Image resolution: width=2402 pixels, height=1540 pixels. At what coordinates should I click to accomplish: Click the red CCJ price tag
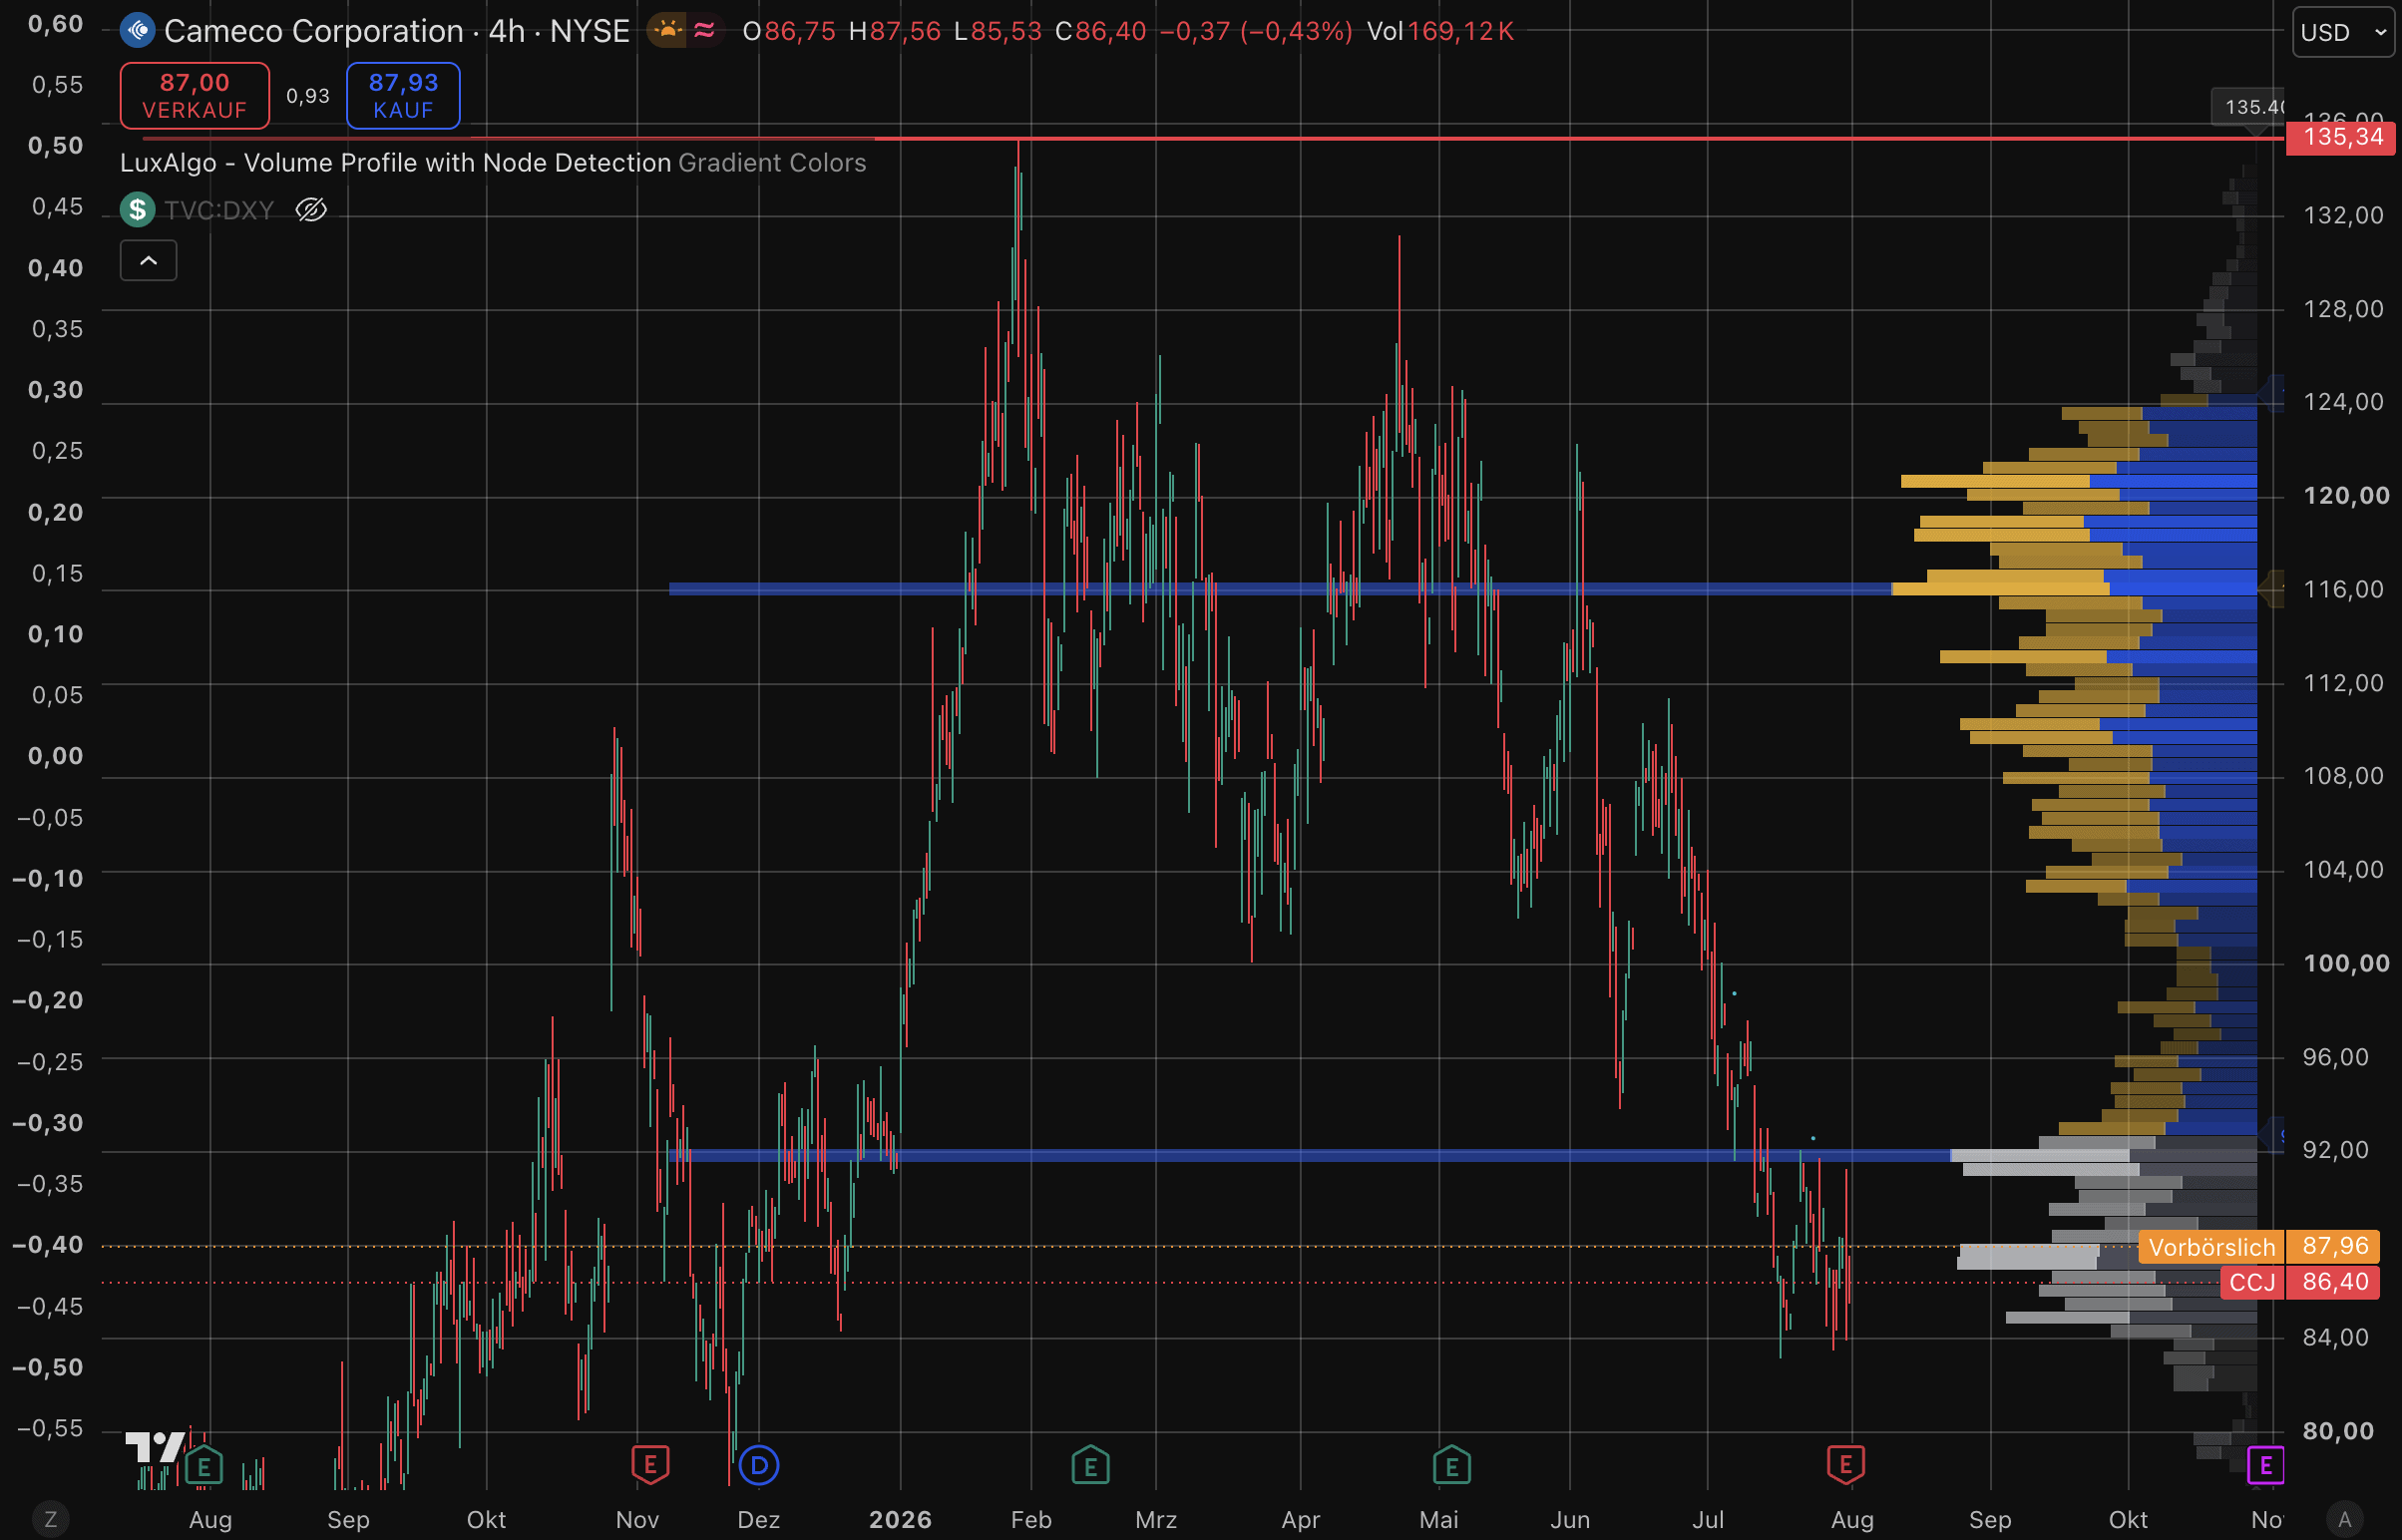[x=2252, y=1282]
